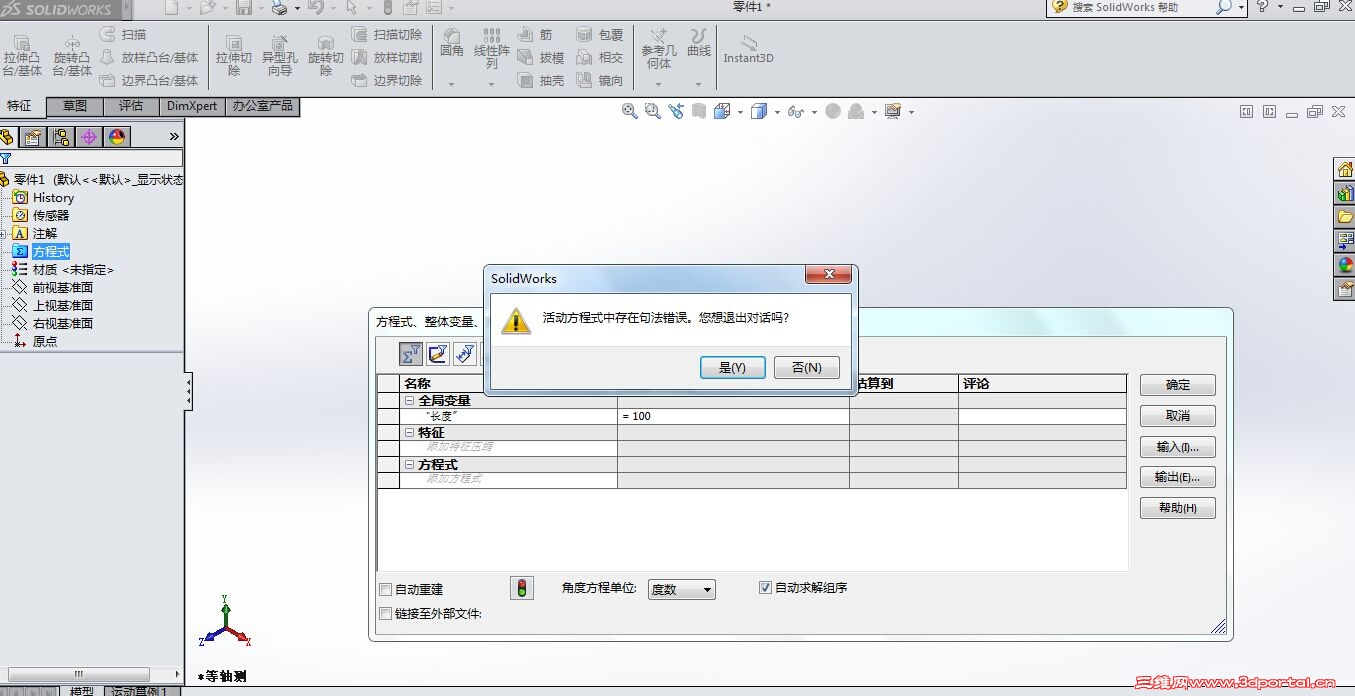This screenshot has height=696, width=1355.
Task: Collapse the 方程式 section
Action: click(x=409, y=464)
